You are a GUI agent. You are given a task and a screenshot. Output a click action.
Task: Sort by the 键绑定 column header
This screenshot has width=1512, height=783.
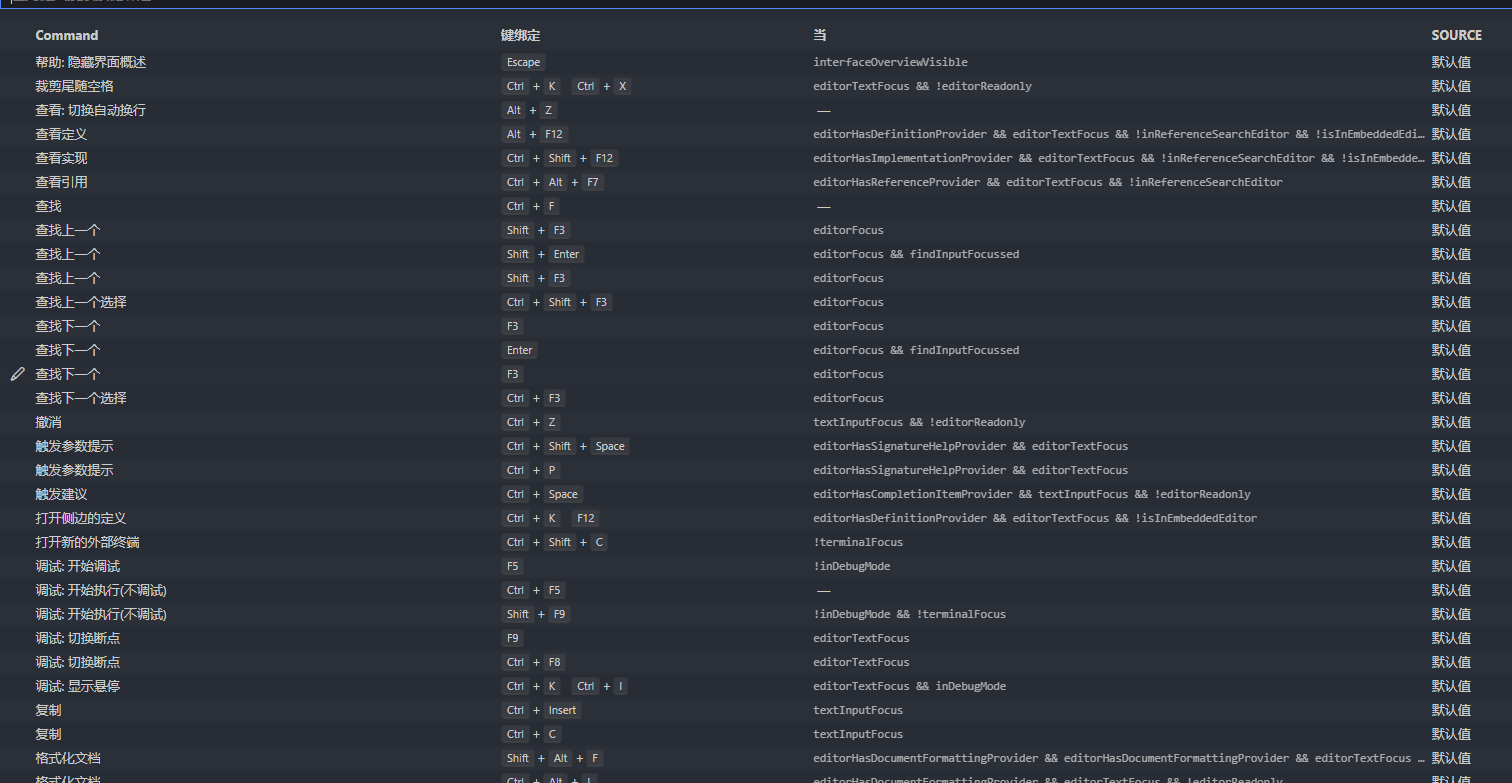click(519, 35)
